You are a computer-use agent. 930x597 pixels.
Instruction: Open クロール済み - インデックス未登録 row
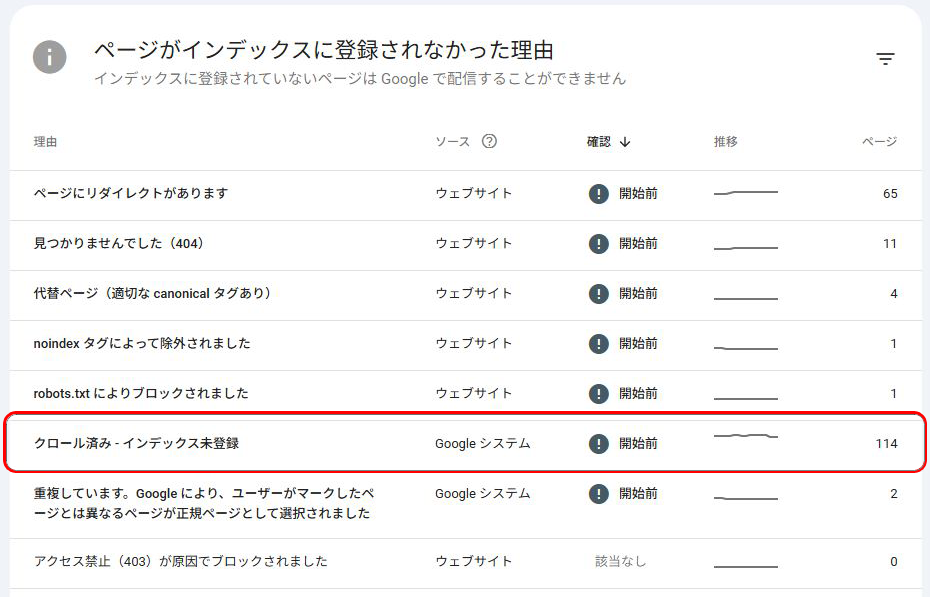(136, 443)
